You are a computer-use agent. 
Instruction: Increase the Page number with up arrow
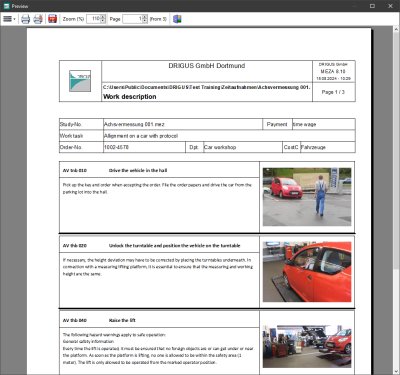[x=145, y=17]
